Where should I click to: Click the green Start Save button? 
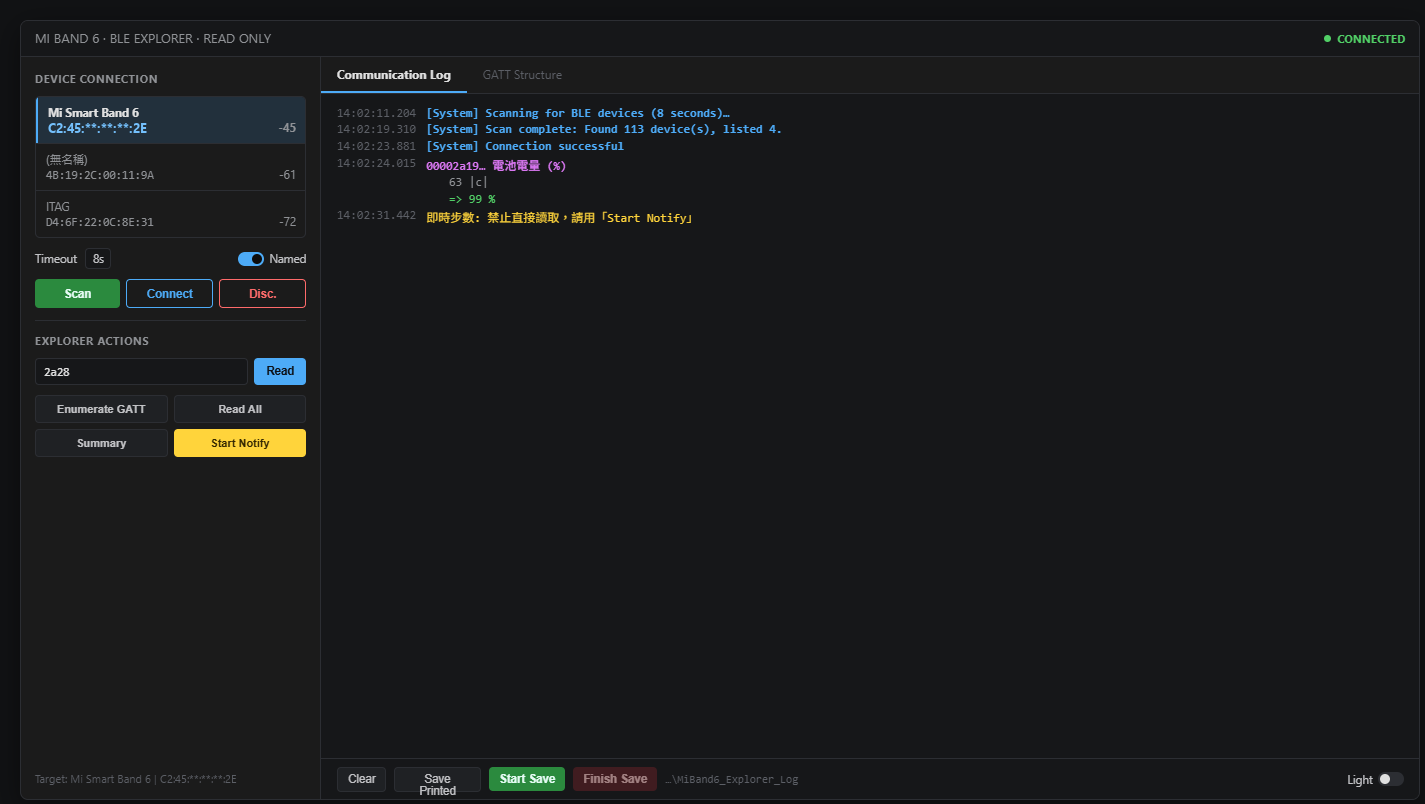tap(527, 779)
